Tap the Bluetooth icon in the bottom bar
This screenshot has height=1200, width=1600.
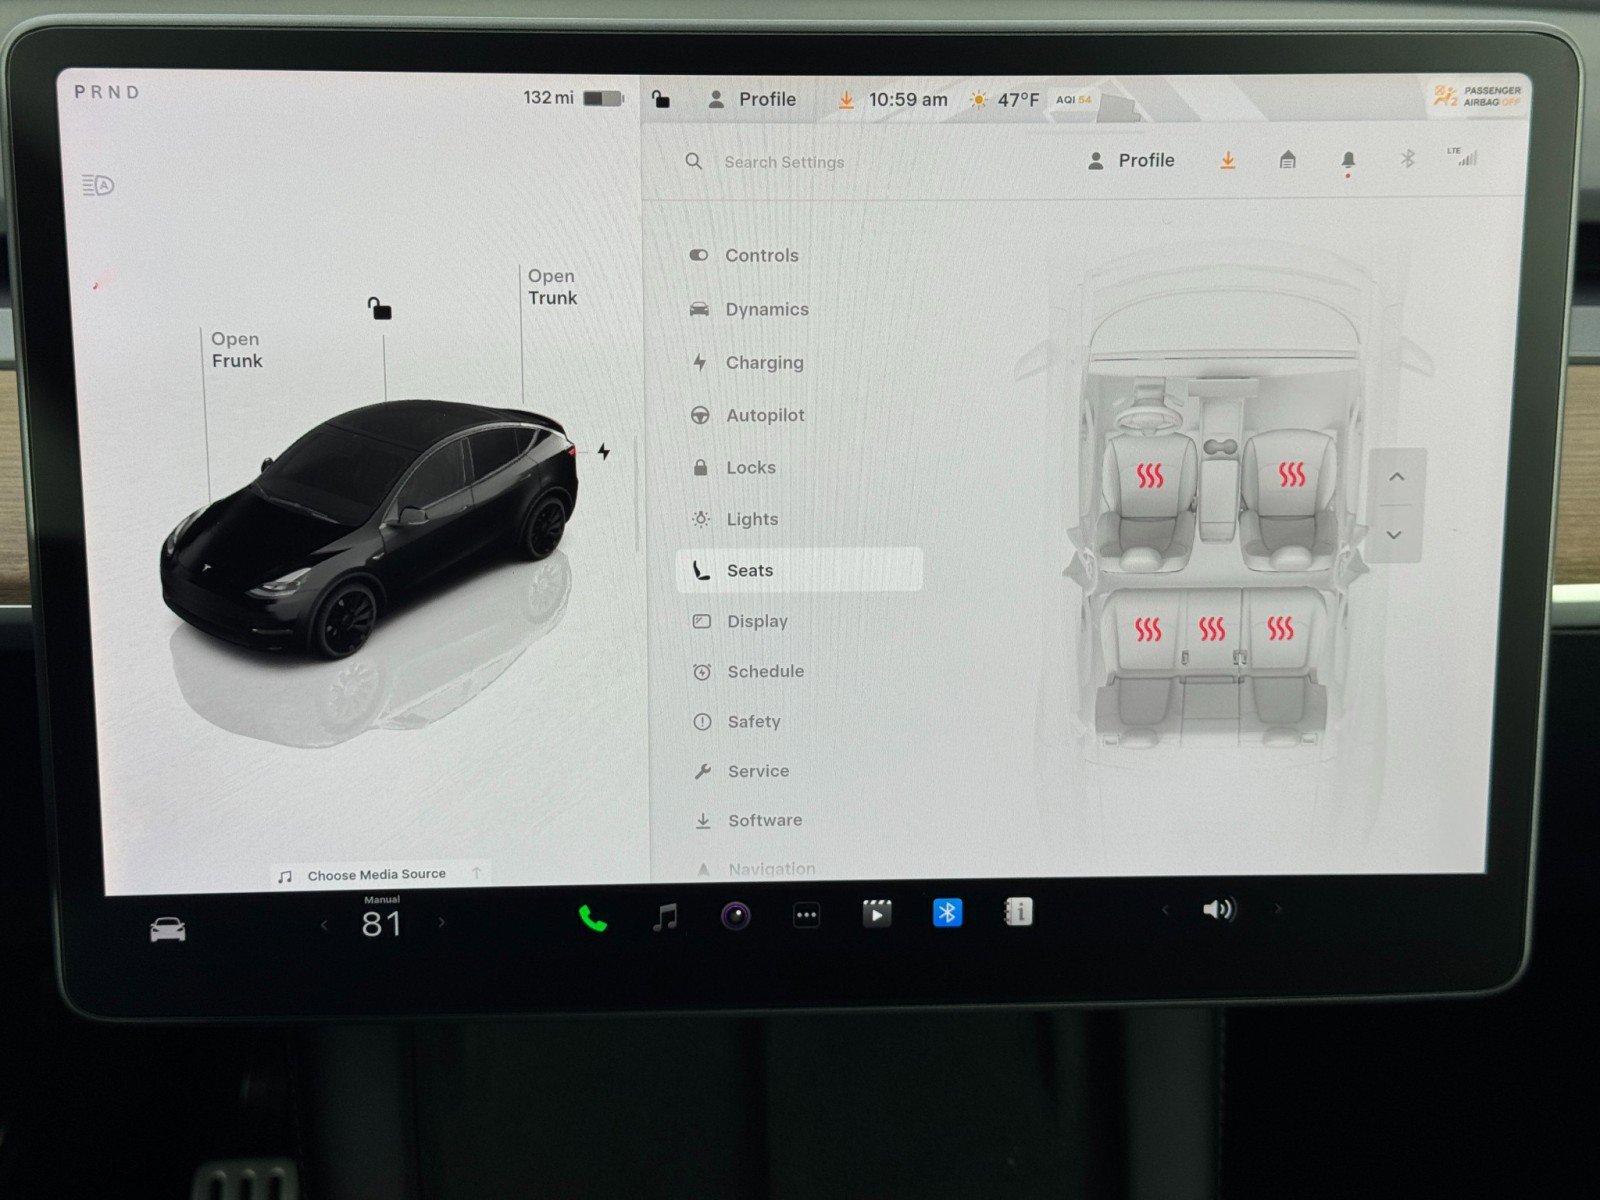coord(946,911)
